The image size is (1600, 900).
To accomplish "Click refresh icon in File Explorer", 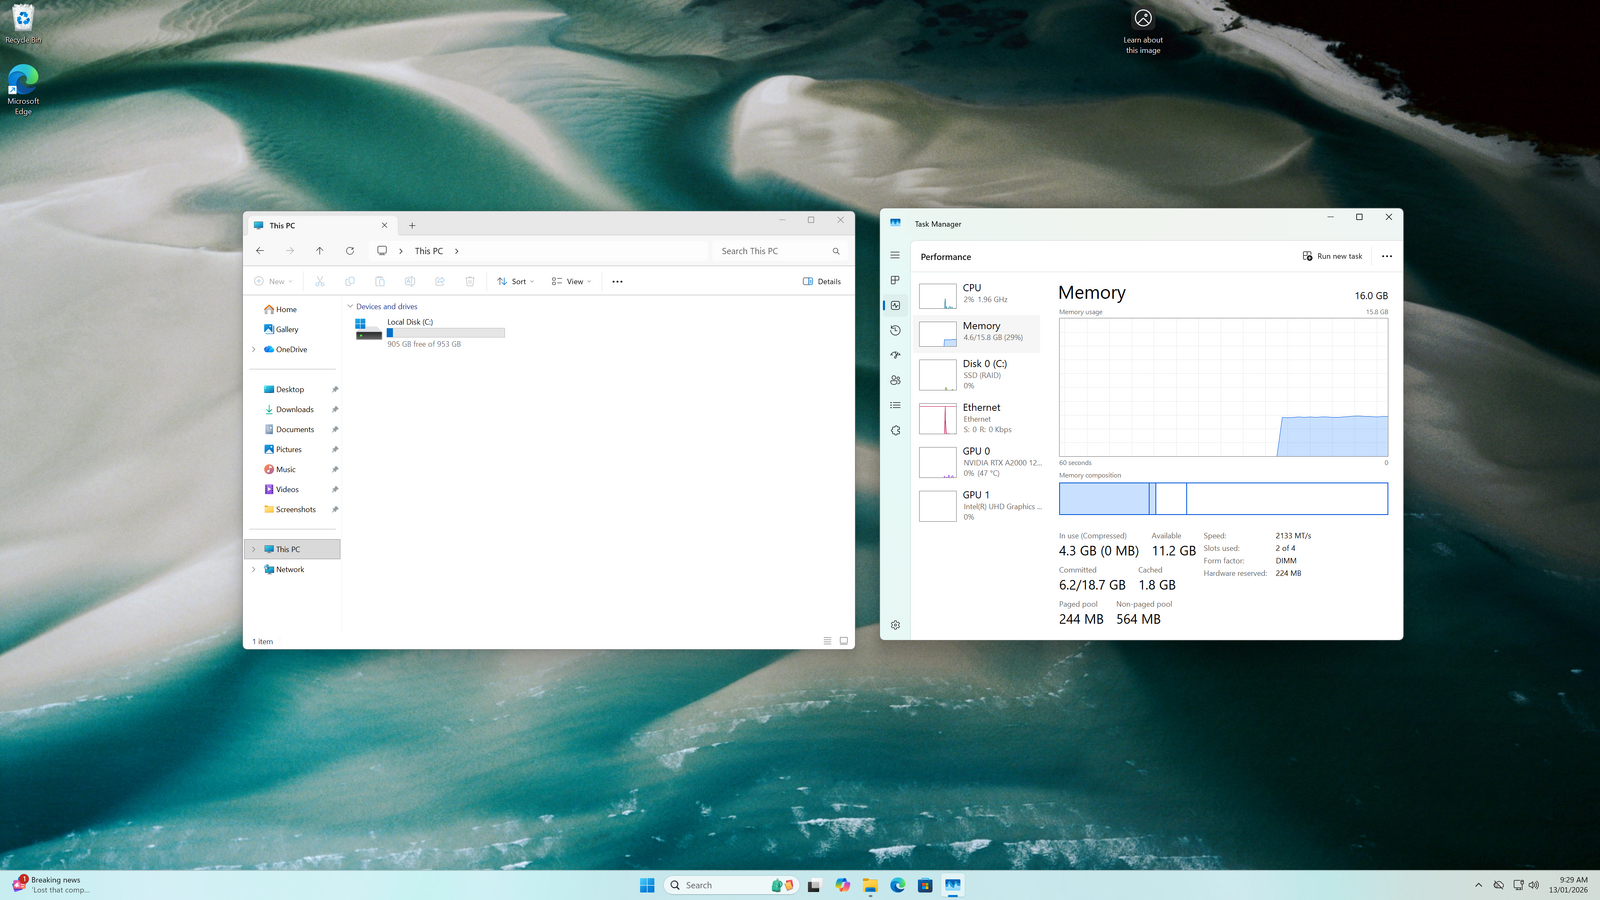I will coord(350,251).
